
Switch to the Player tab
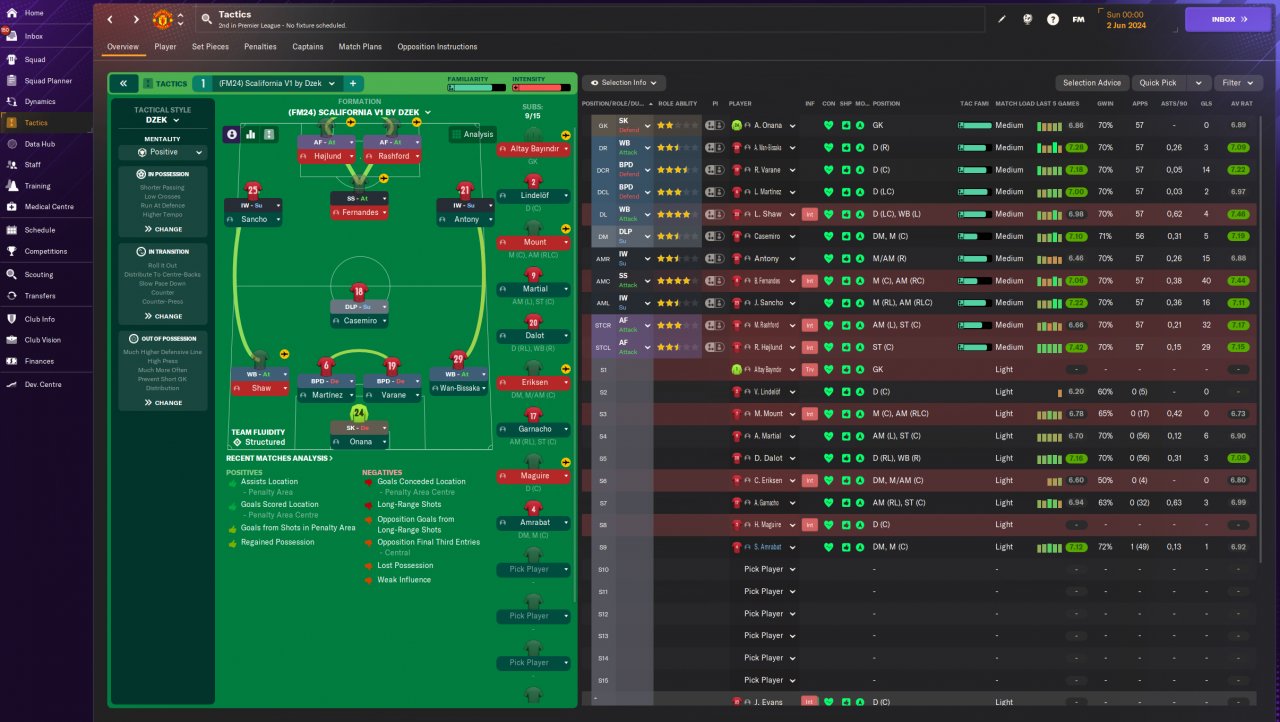tap(165, 47)
